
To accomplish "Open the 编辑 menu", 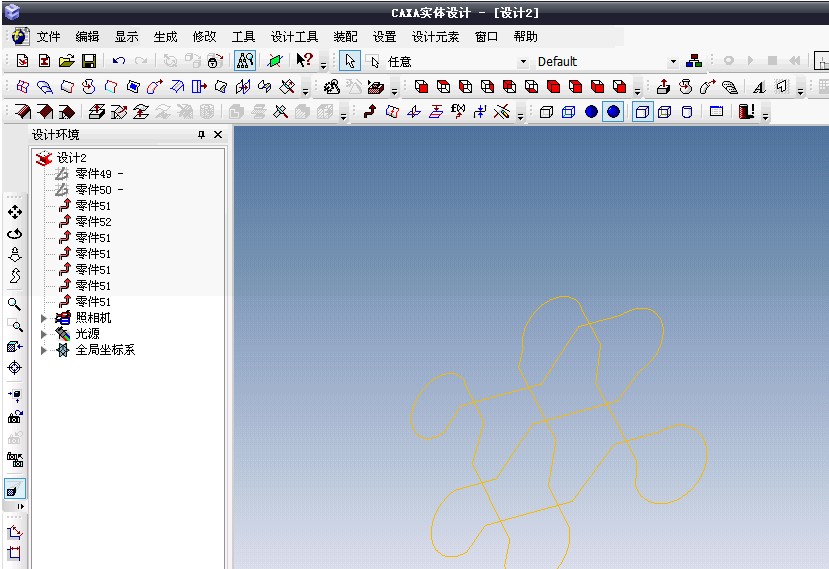I will [87, 37].
